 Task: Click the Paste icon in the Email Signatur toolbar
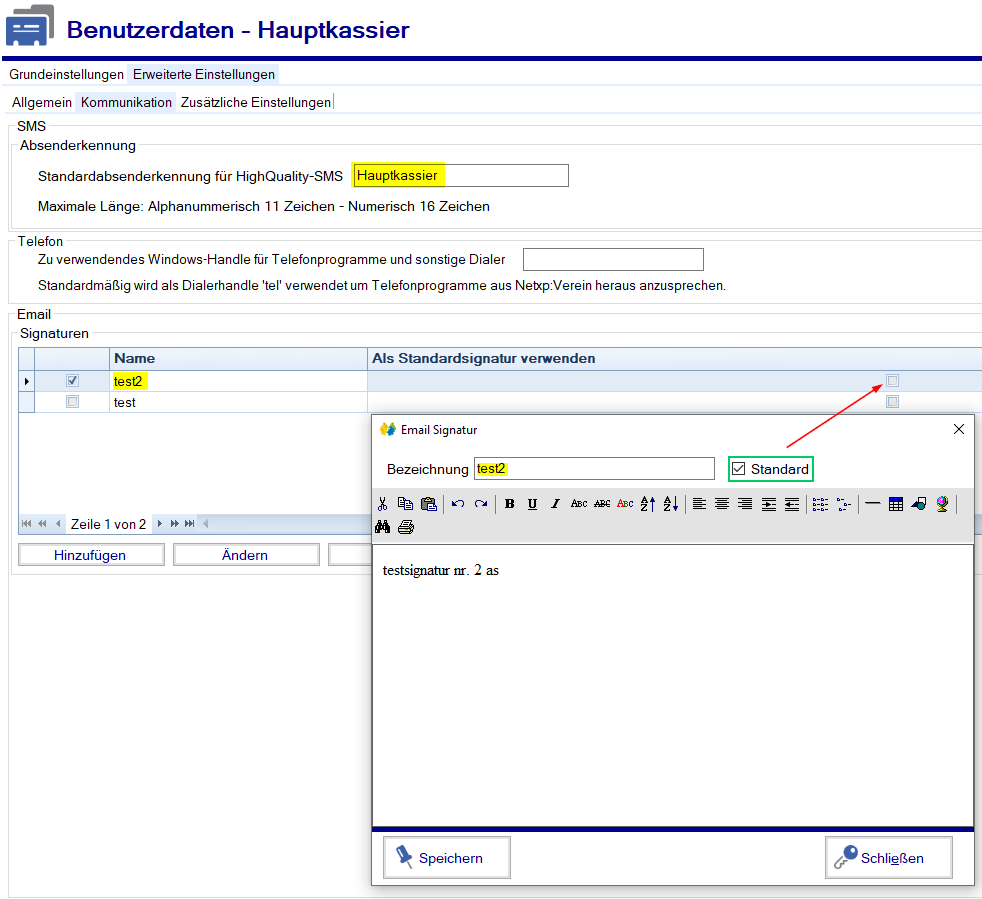point(427,503)
